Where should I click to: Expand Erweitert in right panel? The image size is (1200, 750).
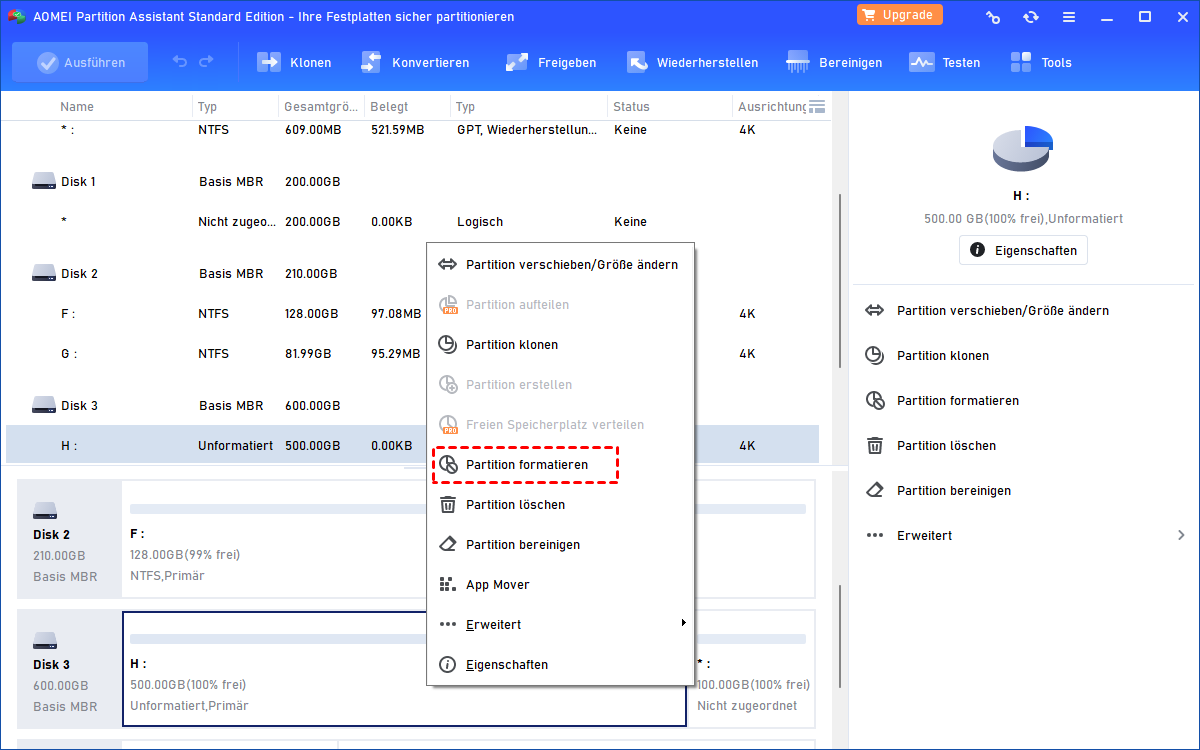(x=1024, y=536)
